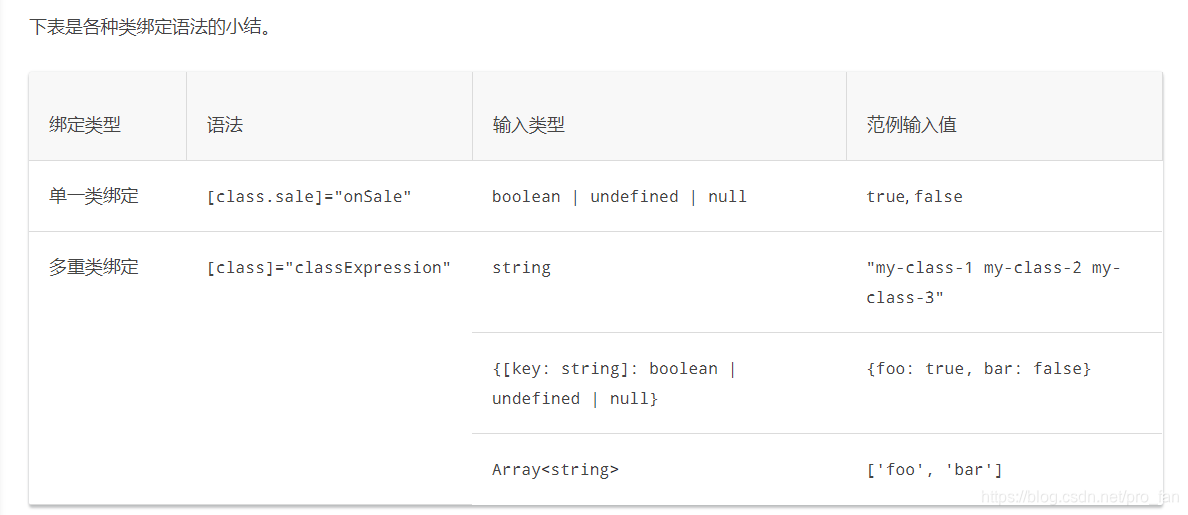Image resolution: width=1188 pixels, height=515 pixels.
Task: Click the blog.csdn.net watermark link
Action: 1080,497
